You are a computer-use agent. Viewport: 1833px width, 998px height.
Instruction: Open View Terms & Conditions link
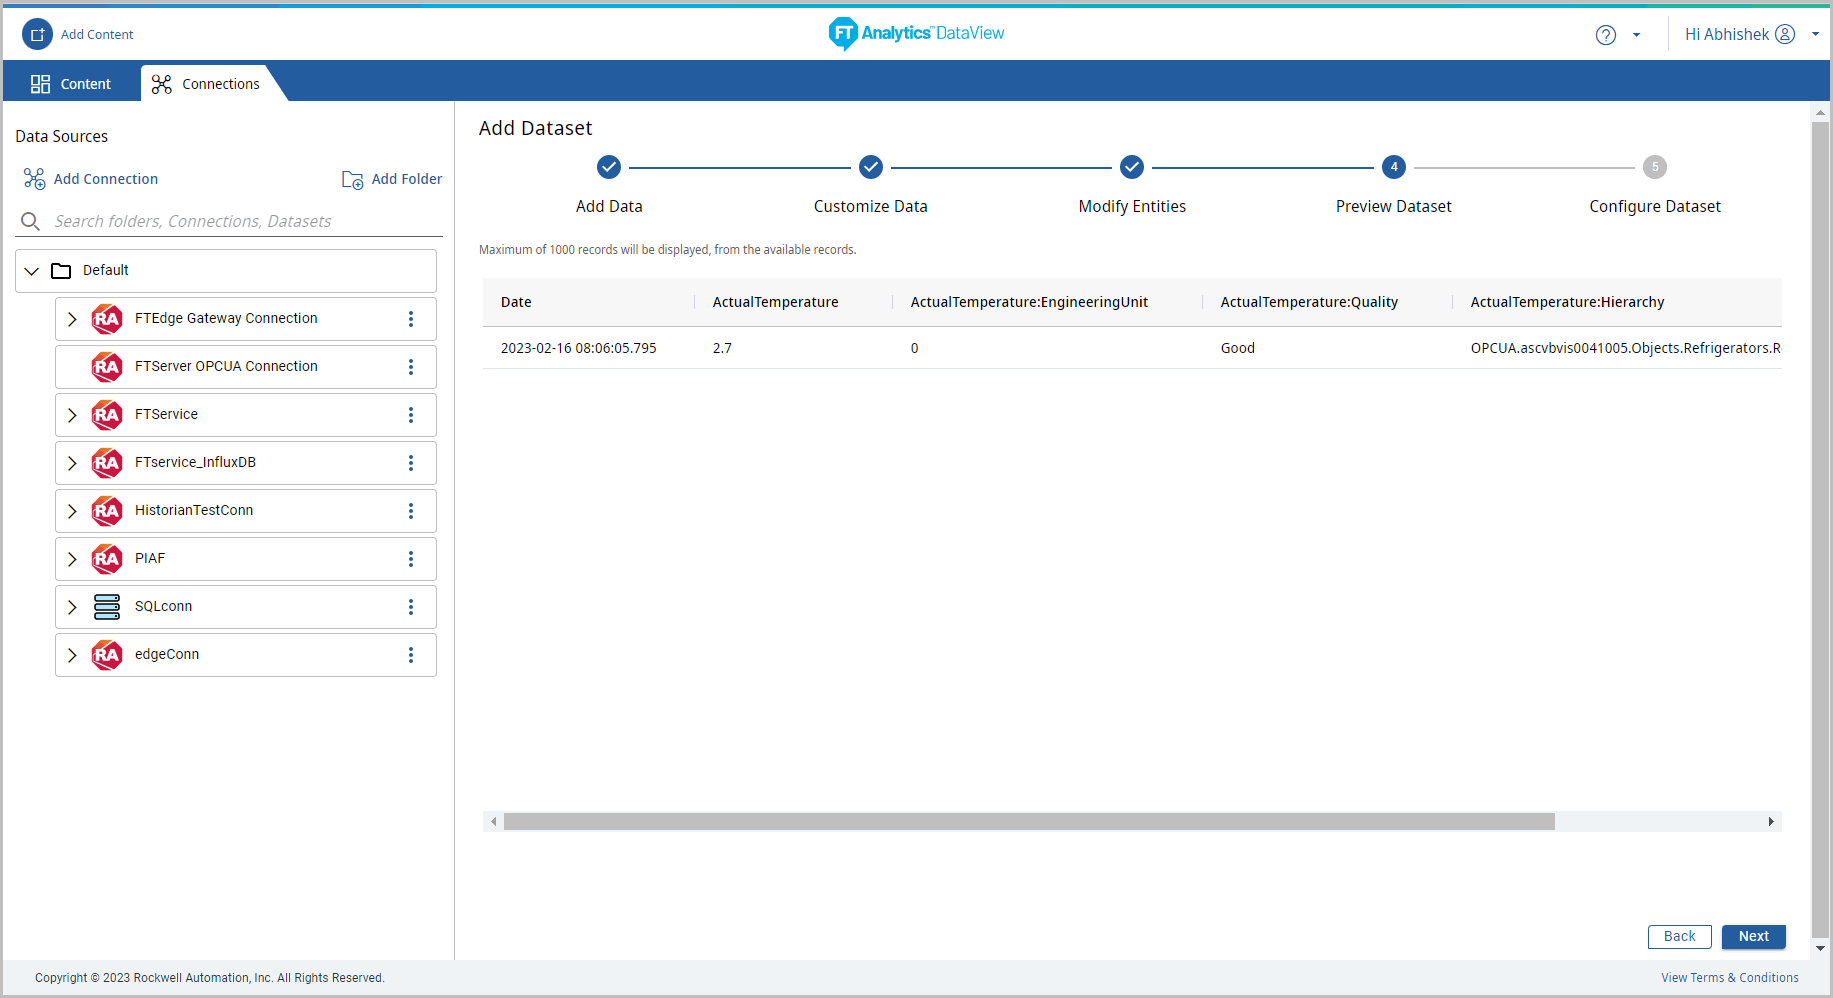(x=1729, y=978)
